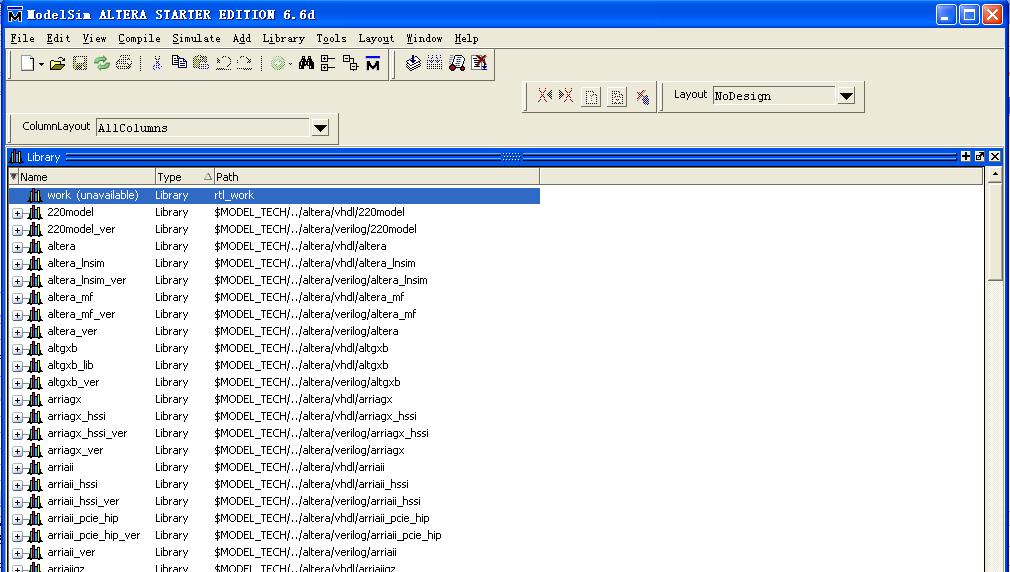The height and width of the screenshot is (572, 1010).
Task: Open the Layout menu
Action: coord(376,39)
